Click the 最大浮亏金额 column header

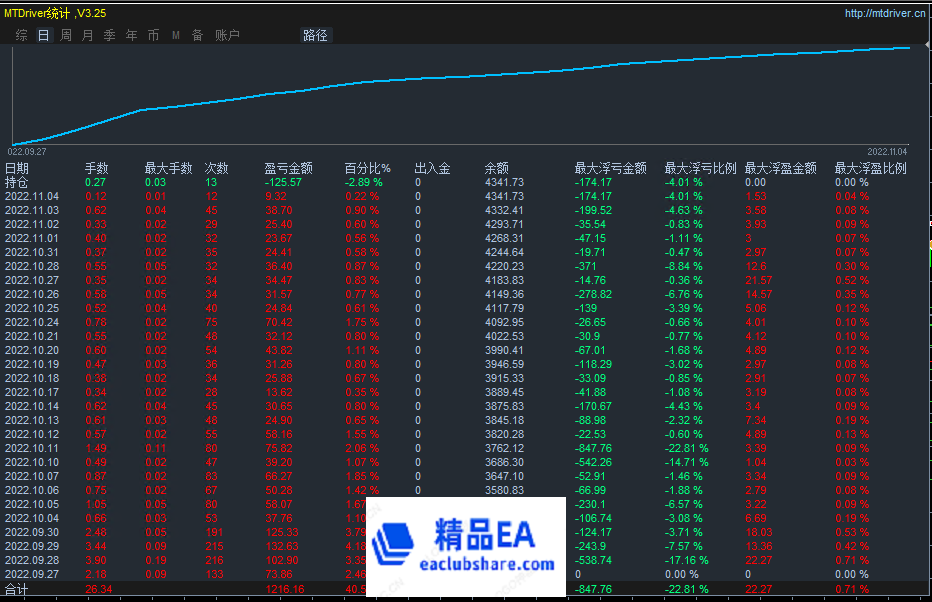coord(610,168)
